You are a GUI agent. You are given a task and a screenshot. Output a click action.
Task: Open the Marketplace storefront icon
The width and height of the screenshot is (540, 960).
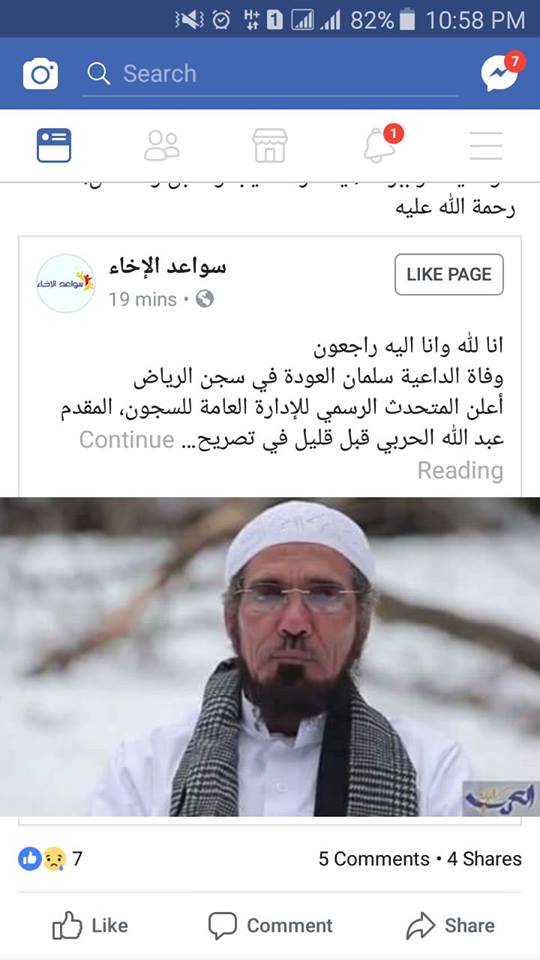[269, 146]
